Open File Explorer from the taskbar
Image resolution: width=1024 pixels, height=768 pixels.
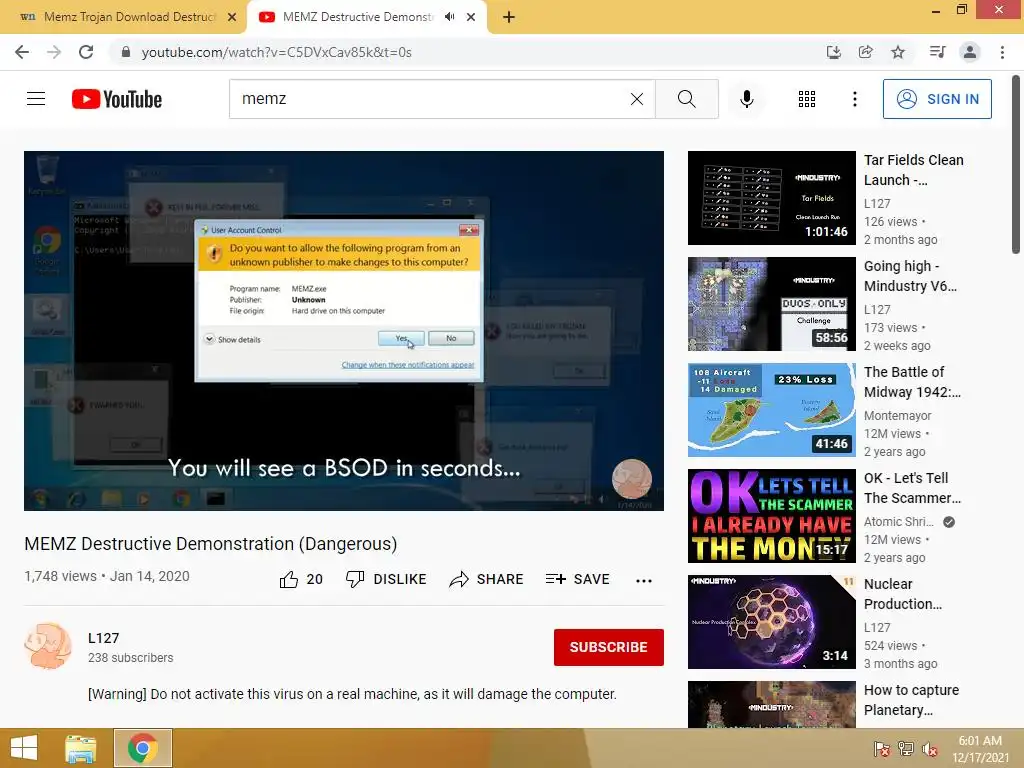coord(81,748)
